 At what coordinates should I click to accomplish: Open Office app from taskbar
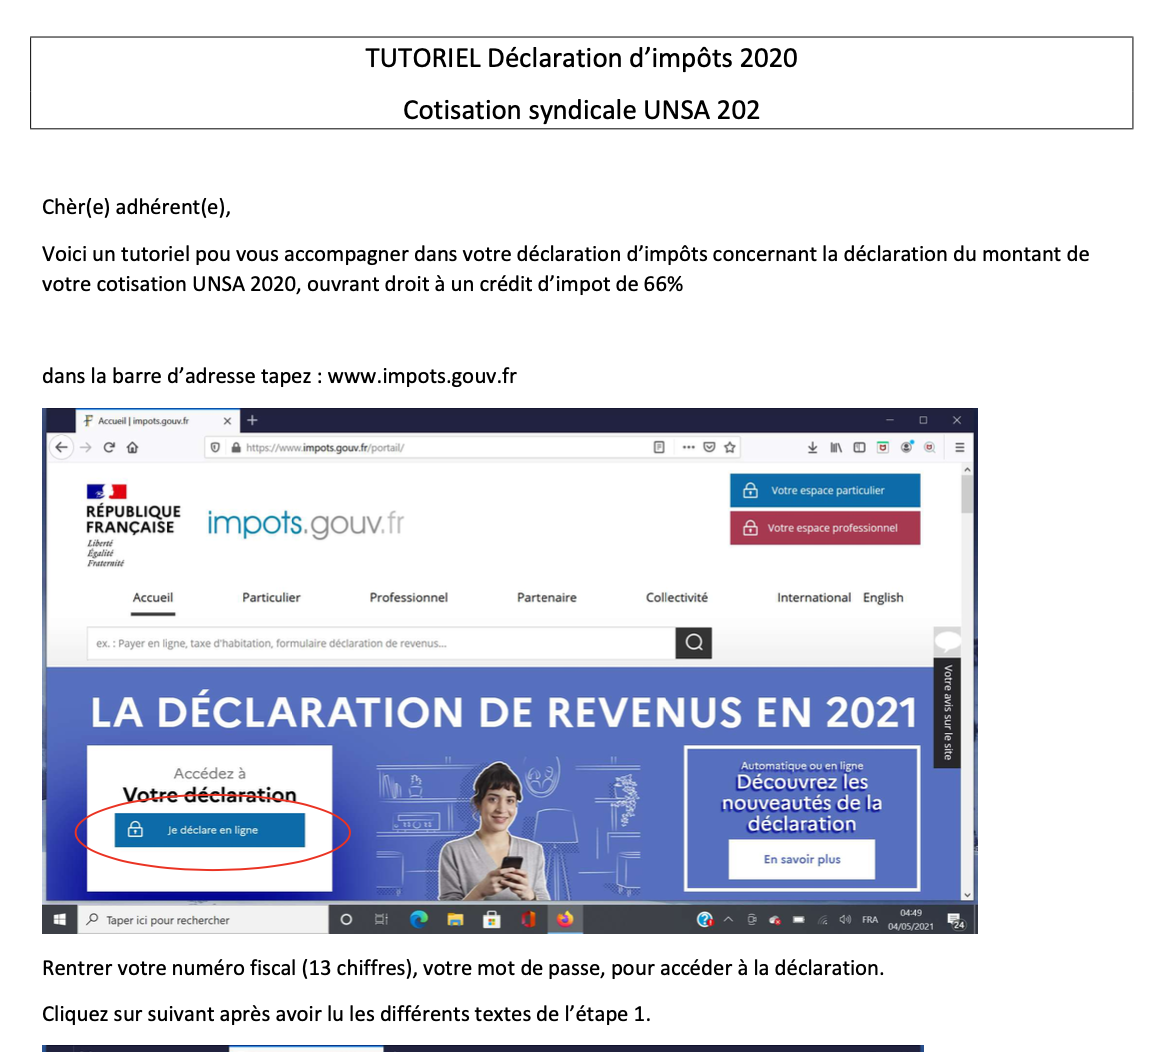pos(529,919)
